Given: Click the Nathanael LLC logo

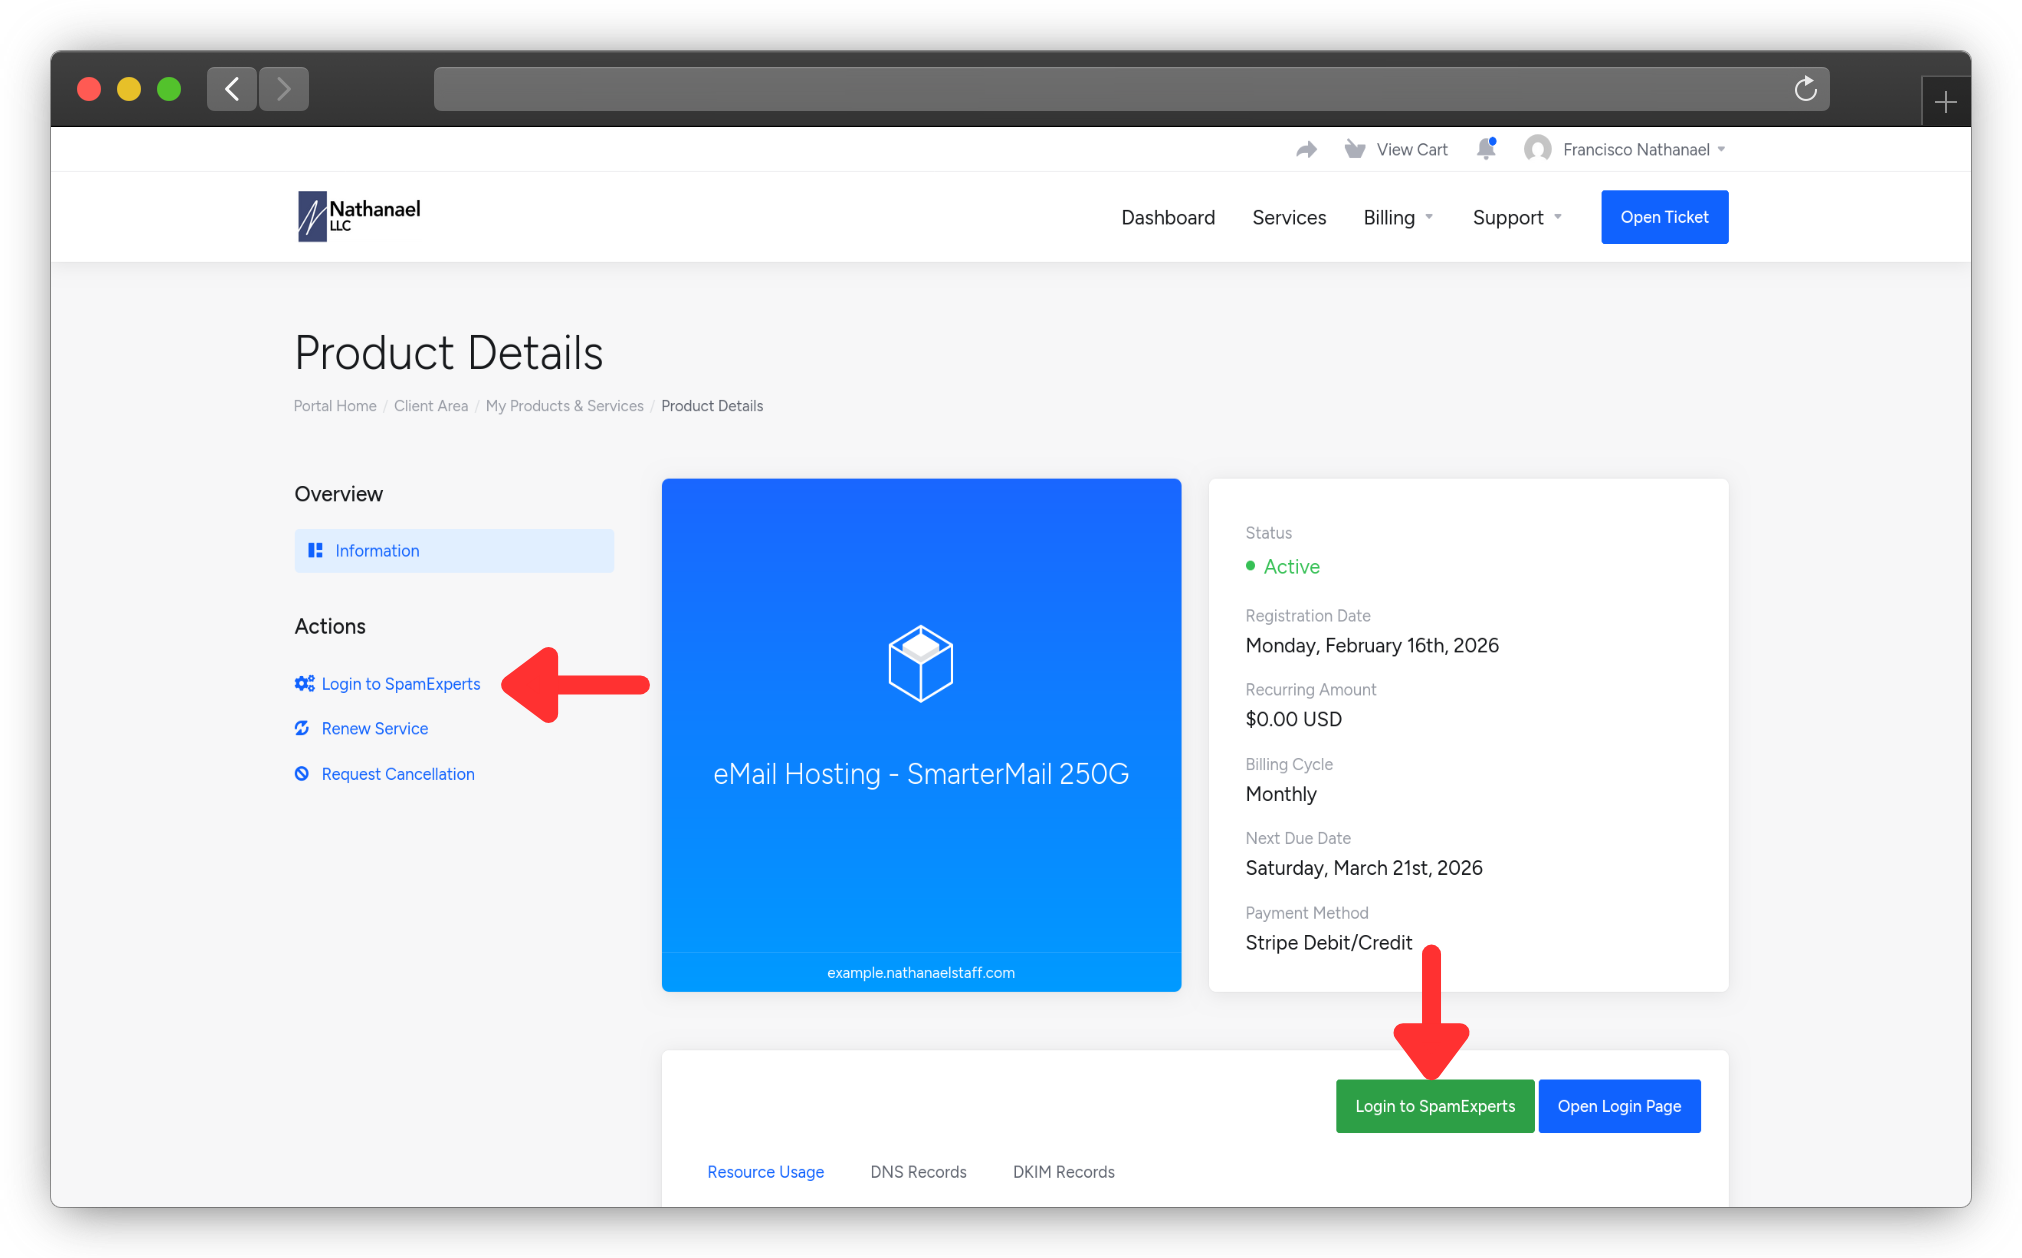Looking at the screenshot, I should coord(360,216).
